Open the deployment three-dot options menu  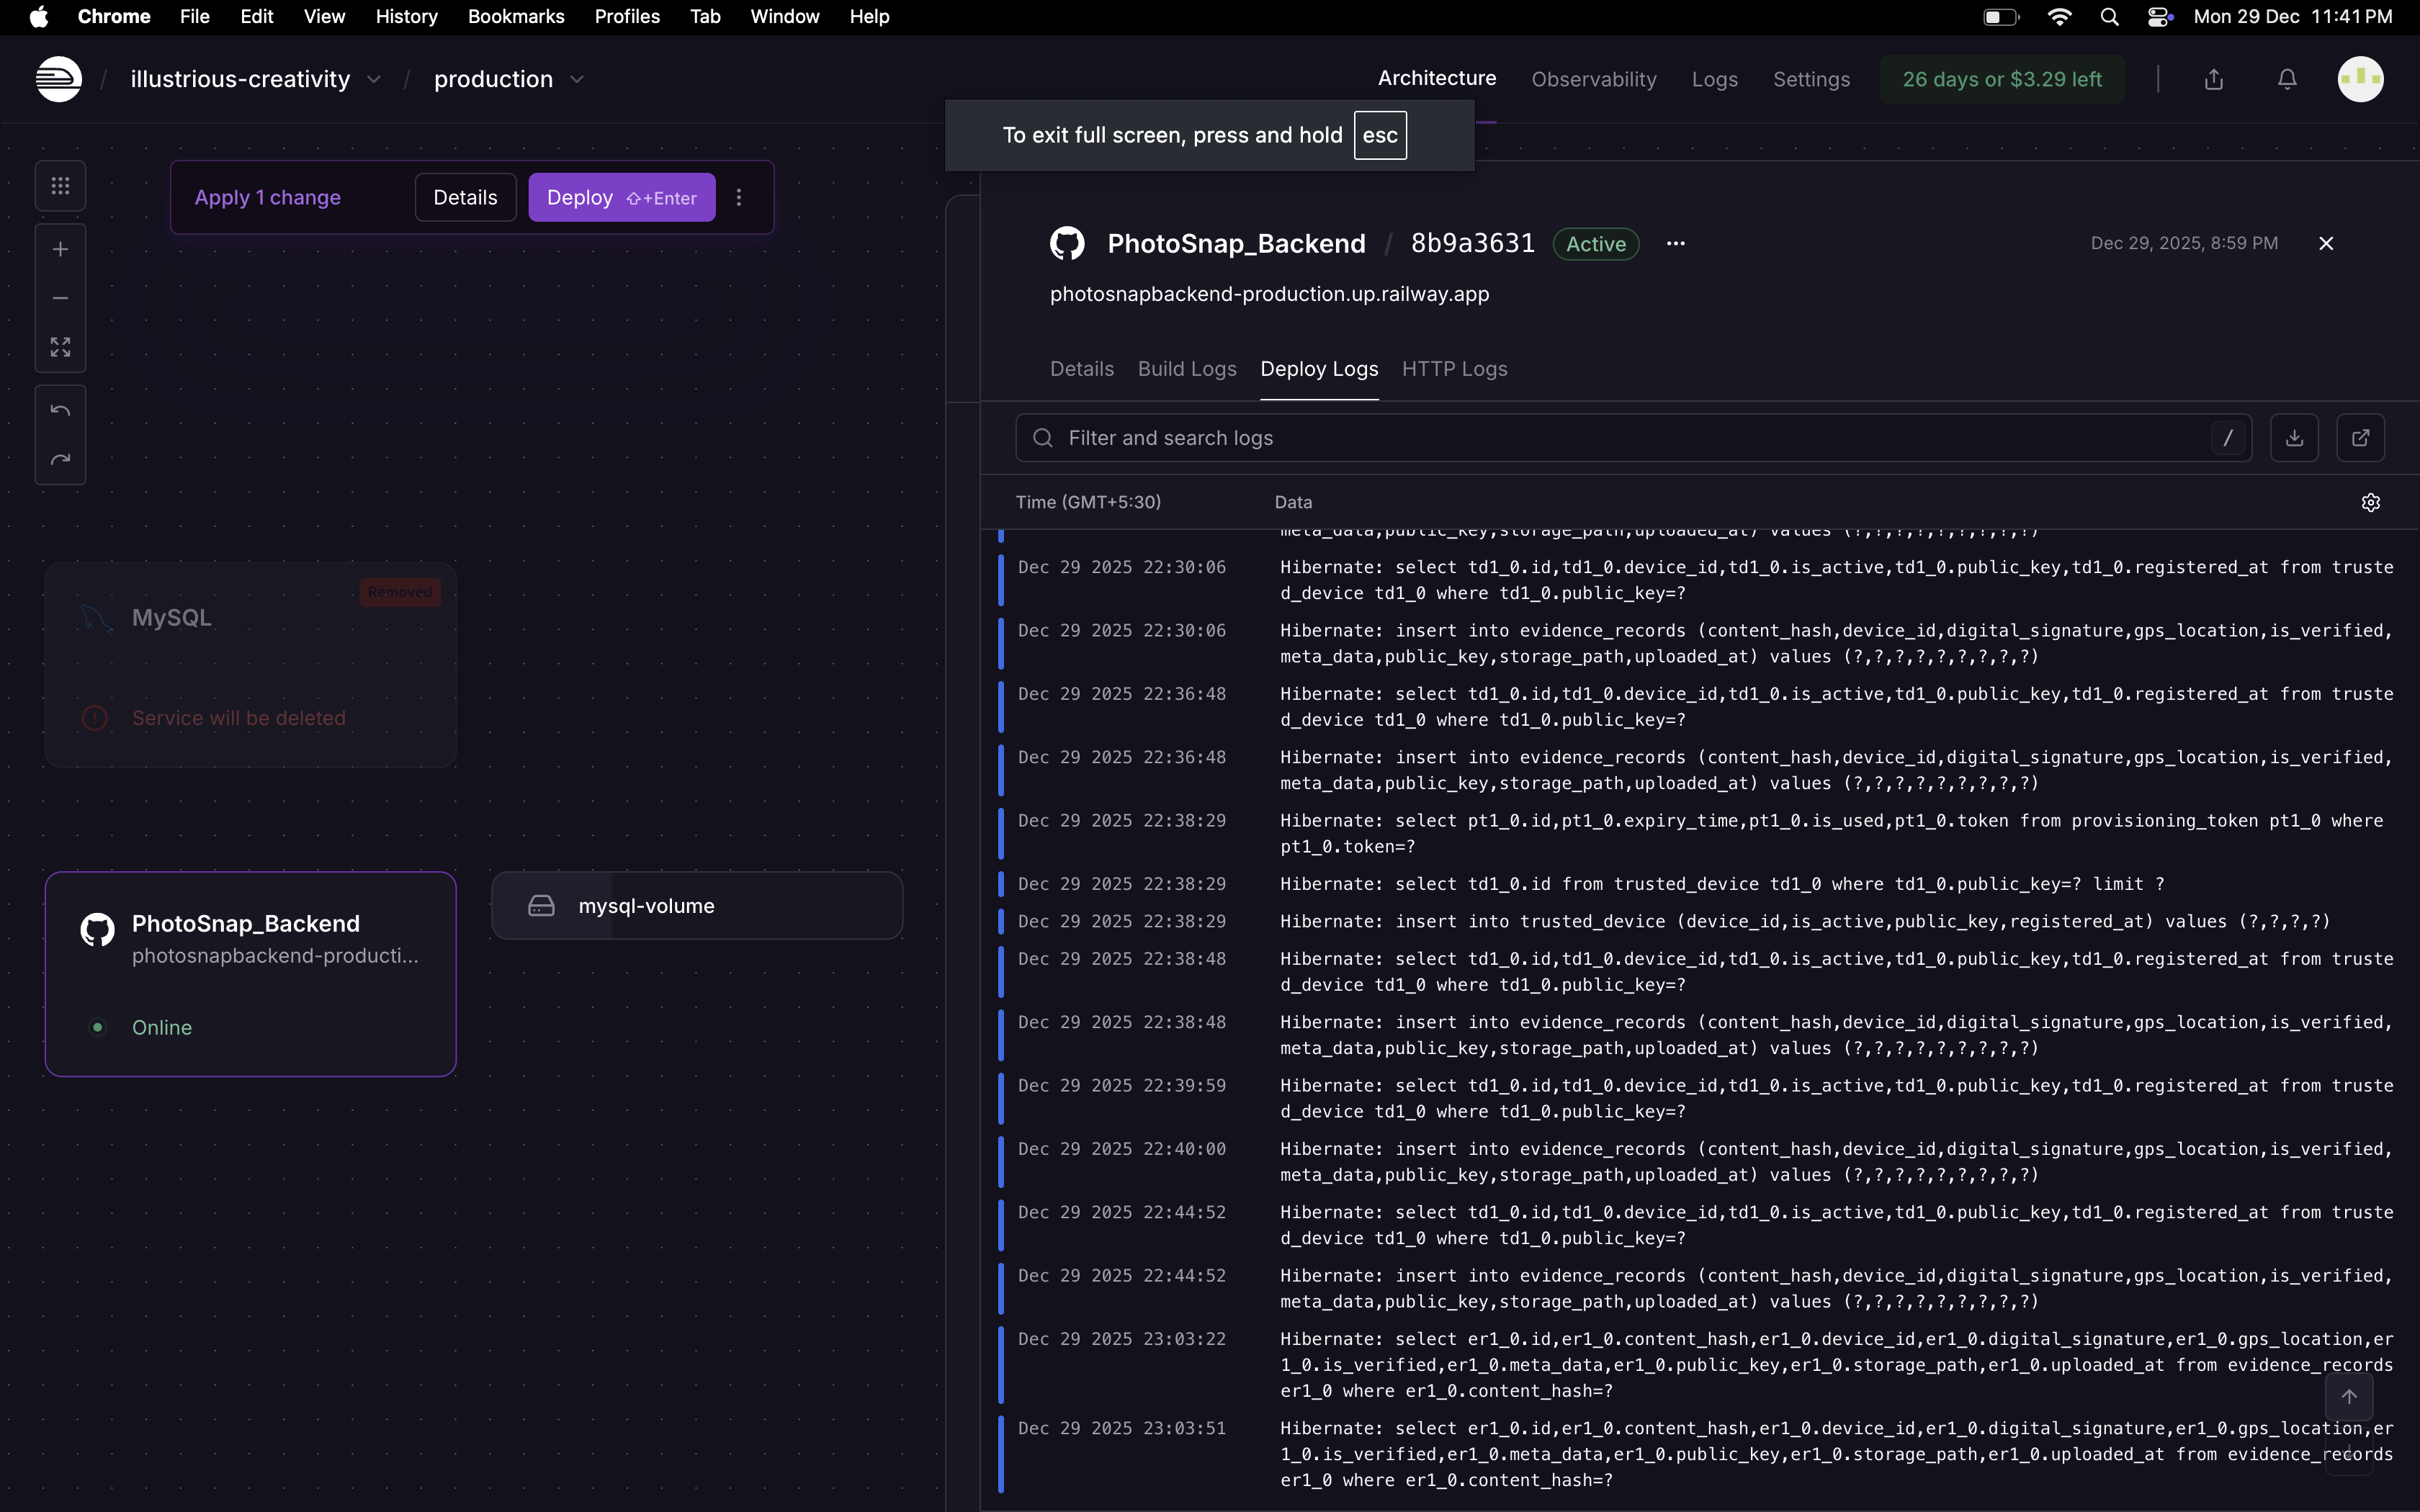[x=1676, y=244]
